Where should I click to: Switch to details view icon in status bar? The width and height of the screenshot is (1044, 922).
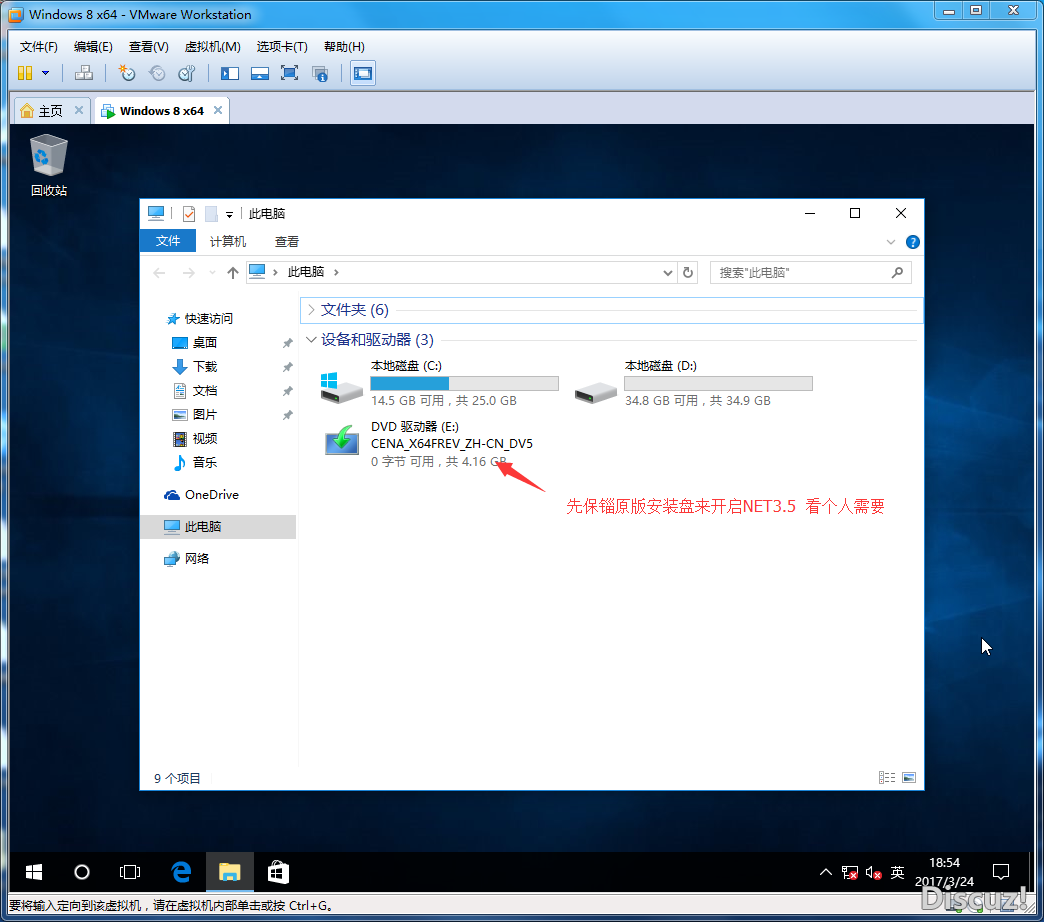887,778
